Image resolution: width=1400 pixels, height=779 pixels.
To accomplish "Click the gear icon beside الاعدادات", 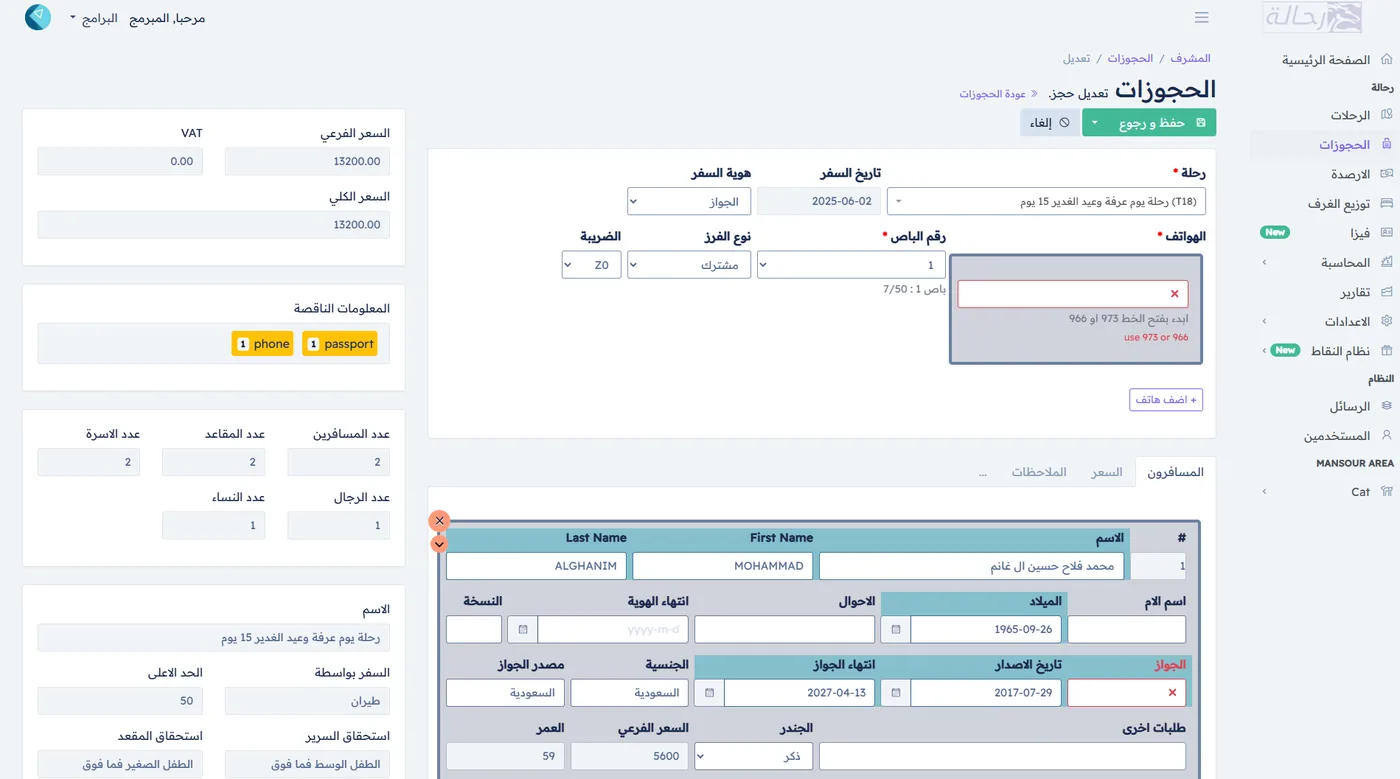I will tap(1386, 321).
